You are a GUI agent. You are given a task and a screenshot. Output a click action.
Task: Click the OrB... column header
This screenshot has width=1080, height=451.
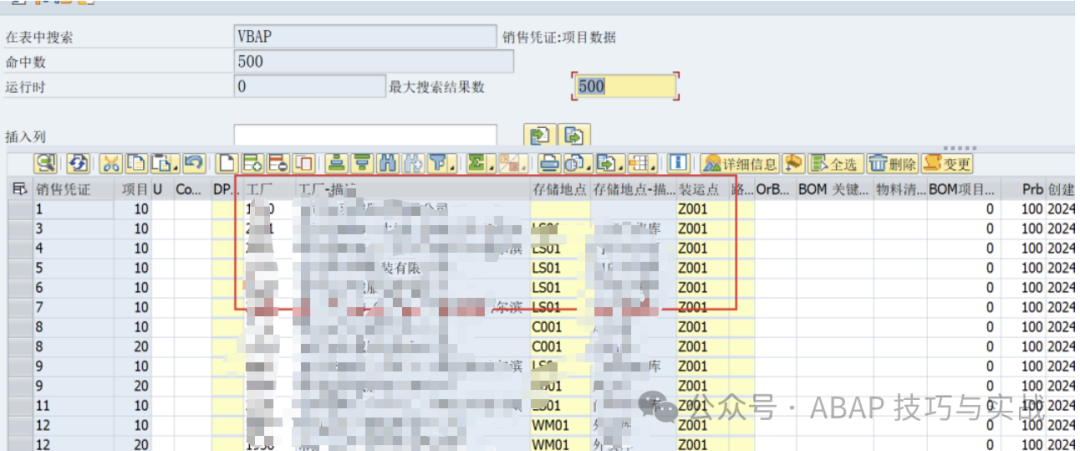[x=775, y=189]
